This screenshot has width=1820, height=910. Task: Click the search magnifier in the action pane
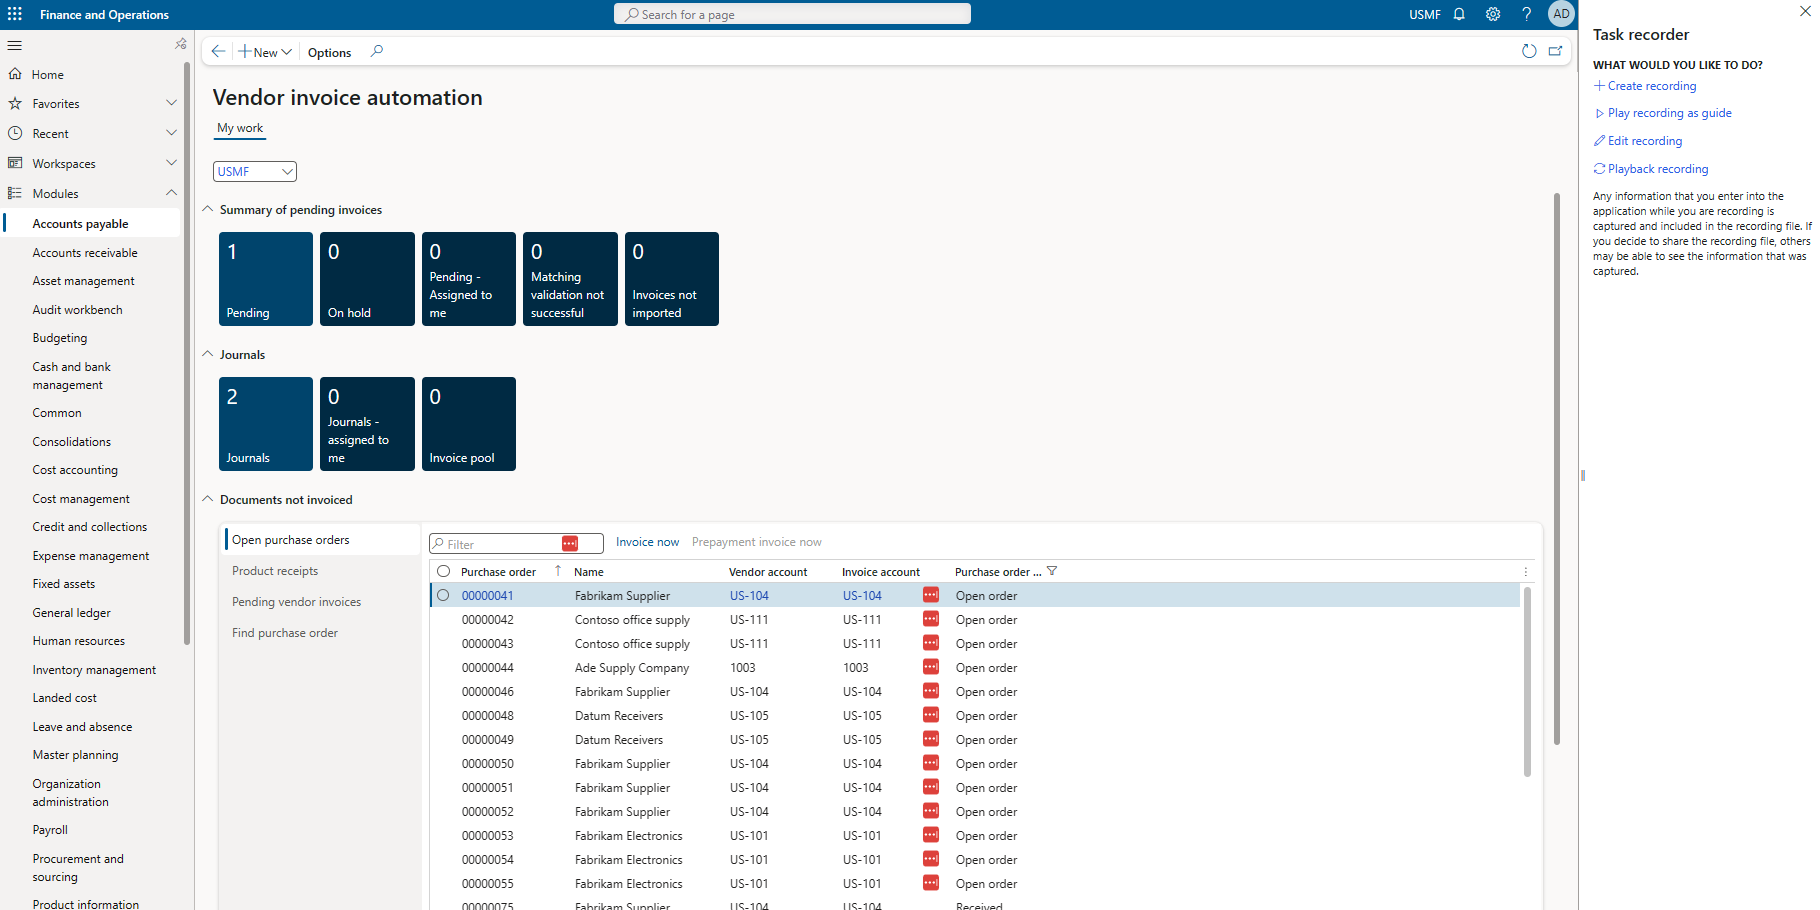point(377,51)
